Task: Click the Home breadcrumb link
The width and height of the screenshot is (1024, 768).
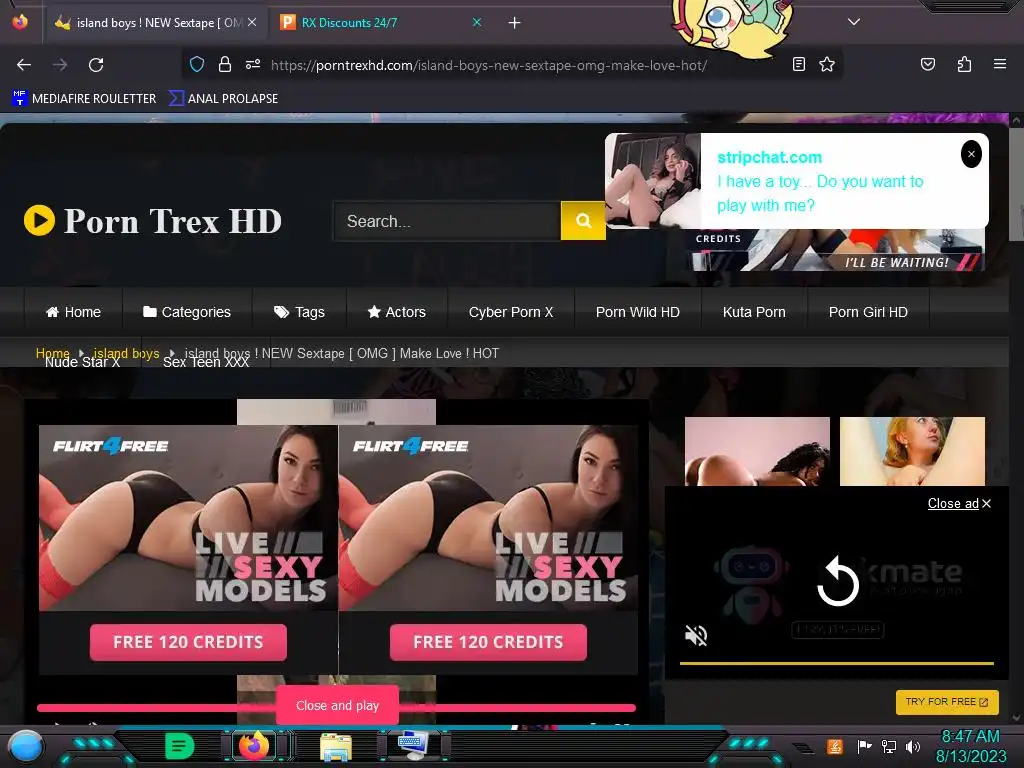Action: (x=52, y=353)
